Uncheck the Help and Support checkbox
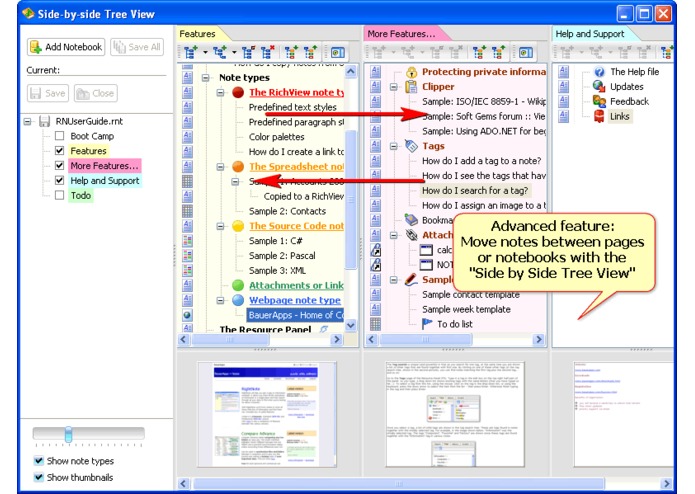This screenshot has height=494, width=695. pos(59,180)
